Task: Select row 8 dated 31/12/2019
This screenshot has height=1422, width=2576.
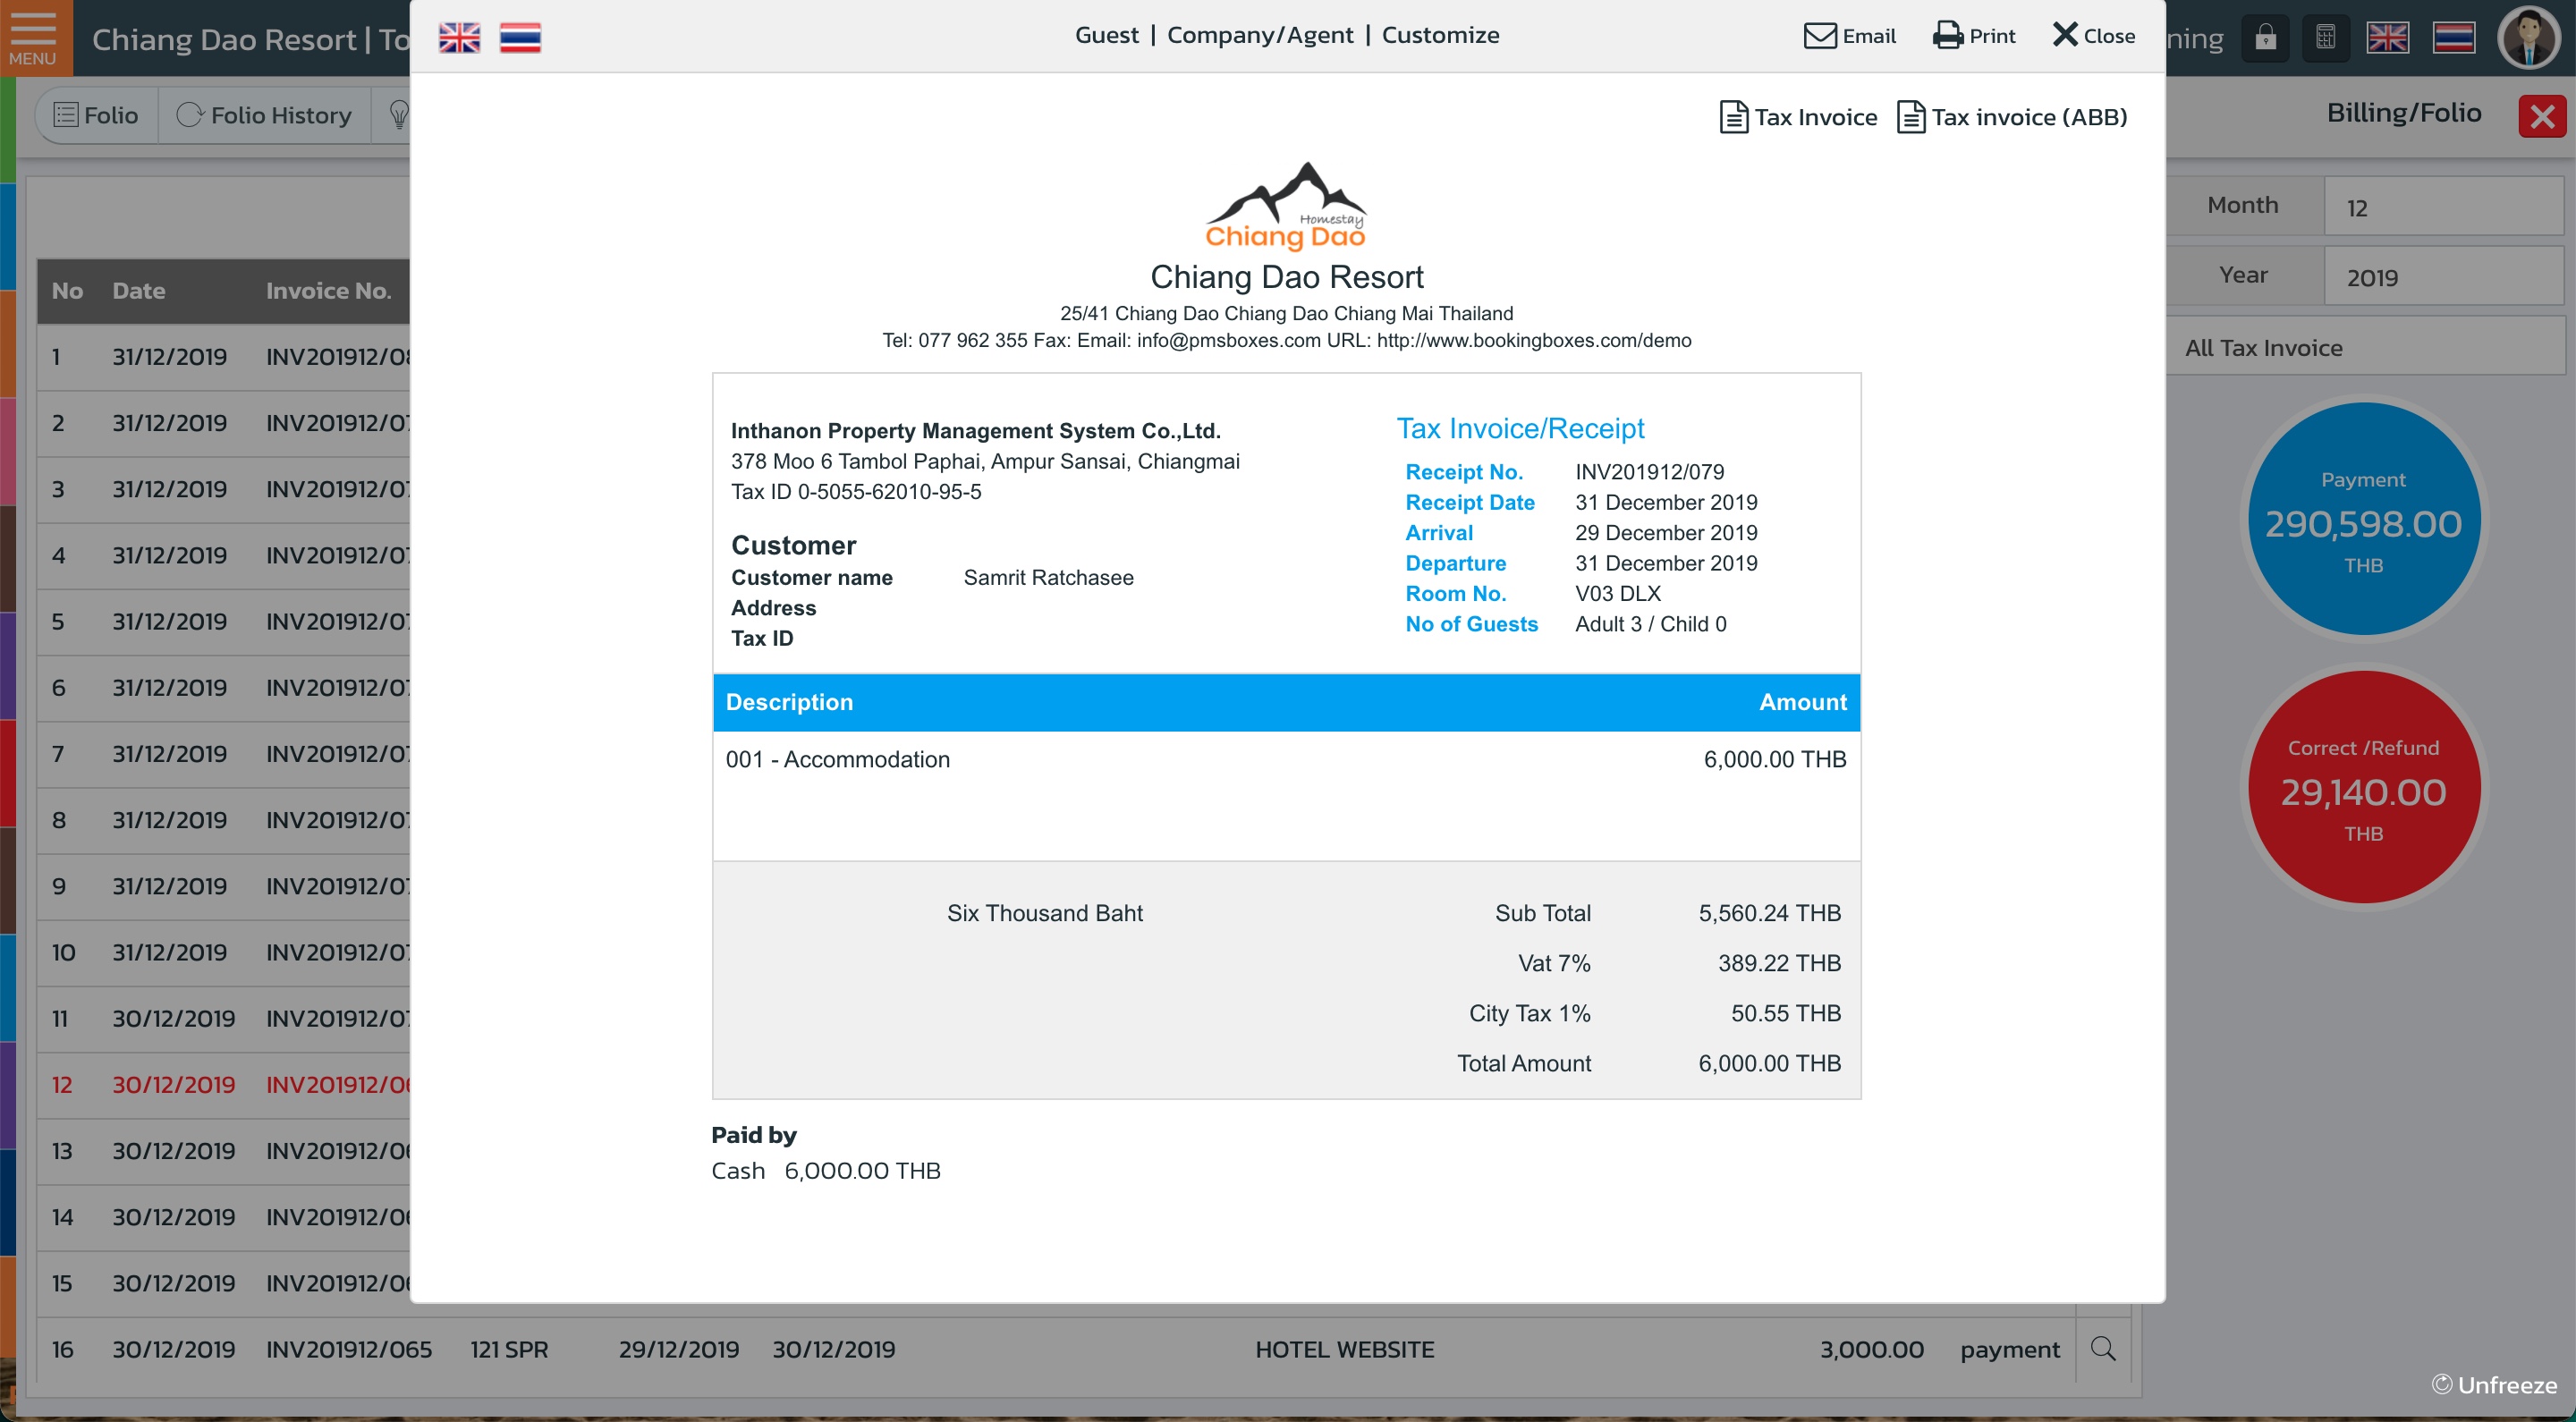Action: pyautogui.click(x=223, y=820)
